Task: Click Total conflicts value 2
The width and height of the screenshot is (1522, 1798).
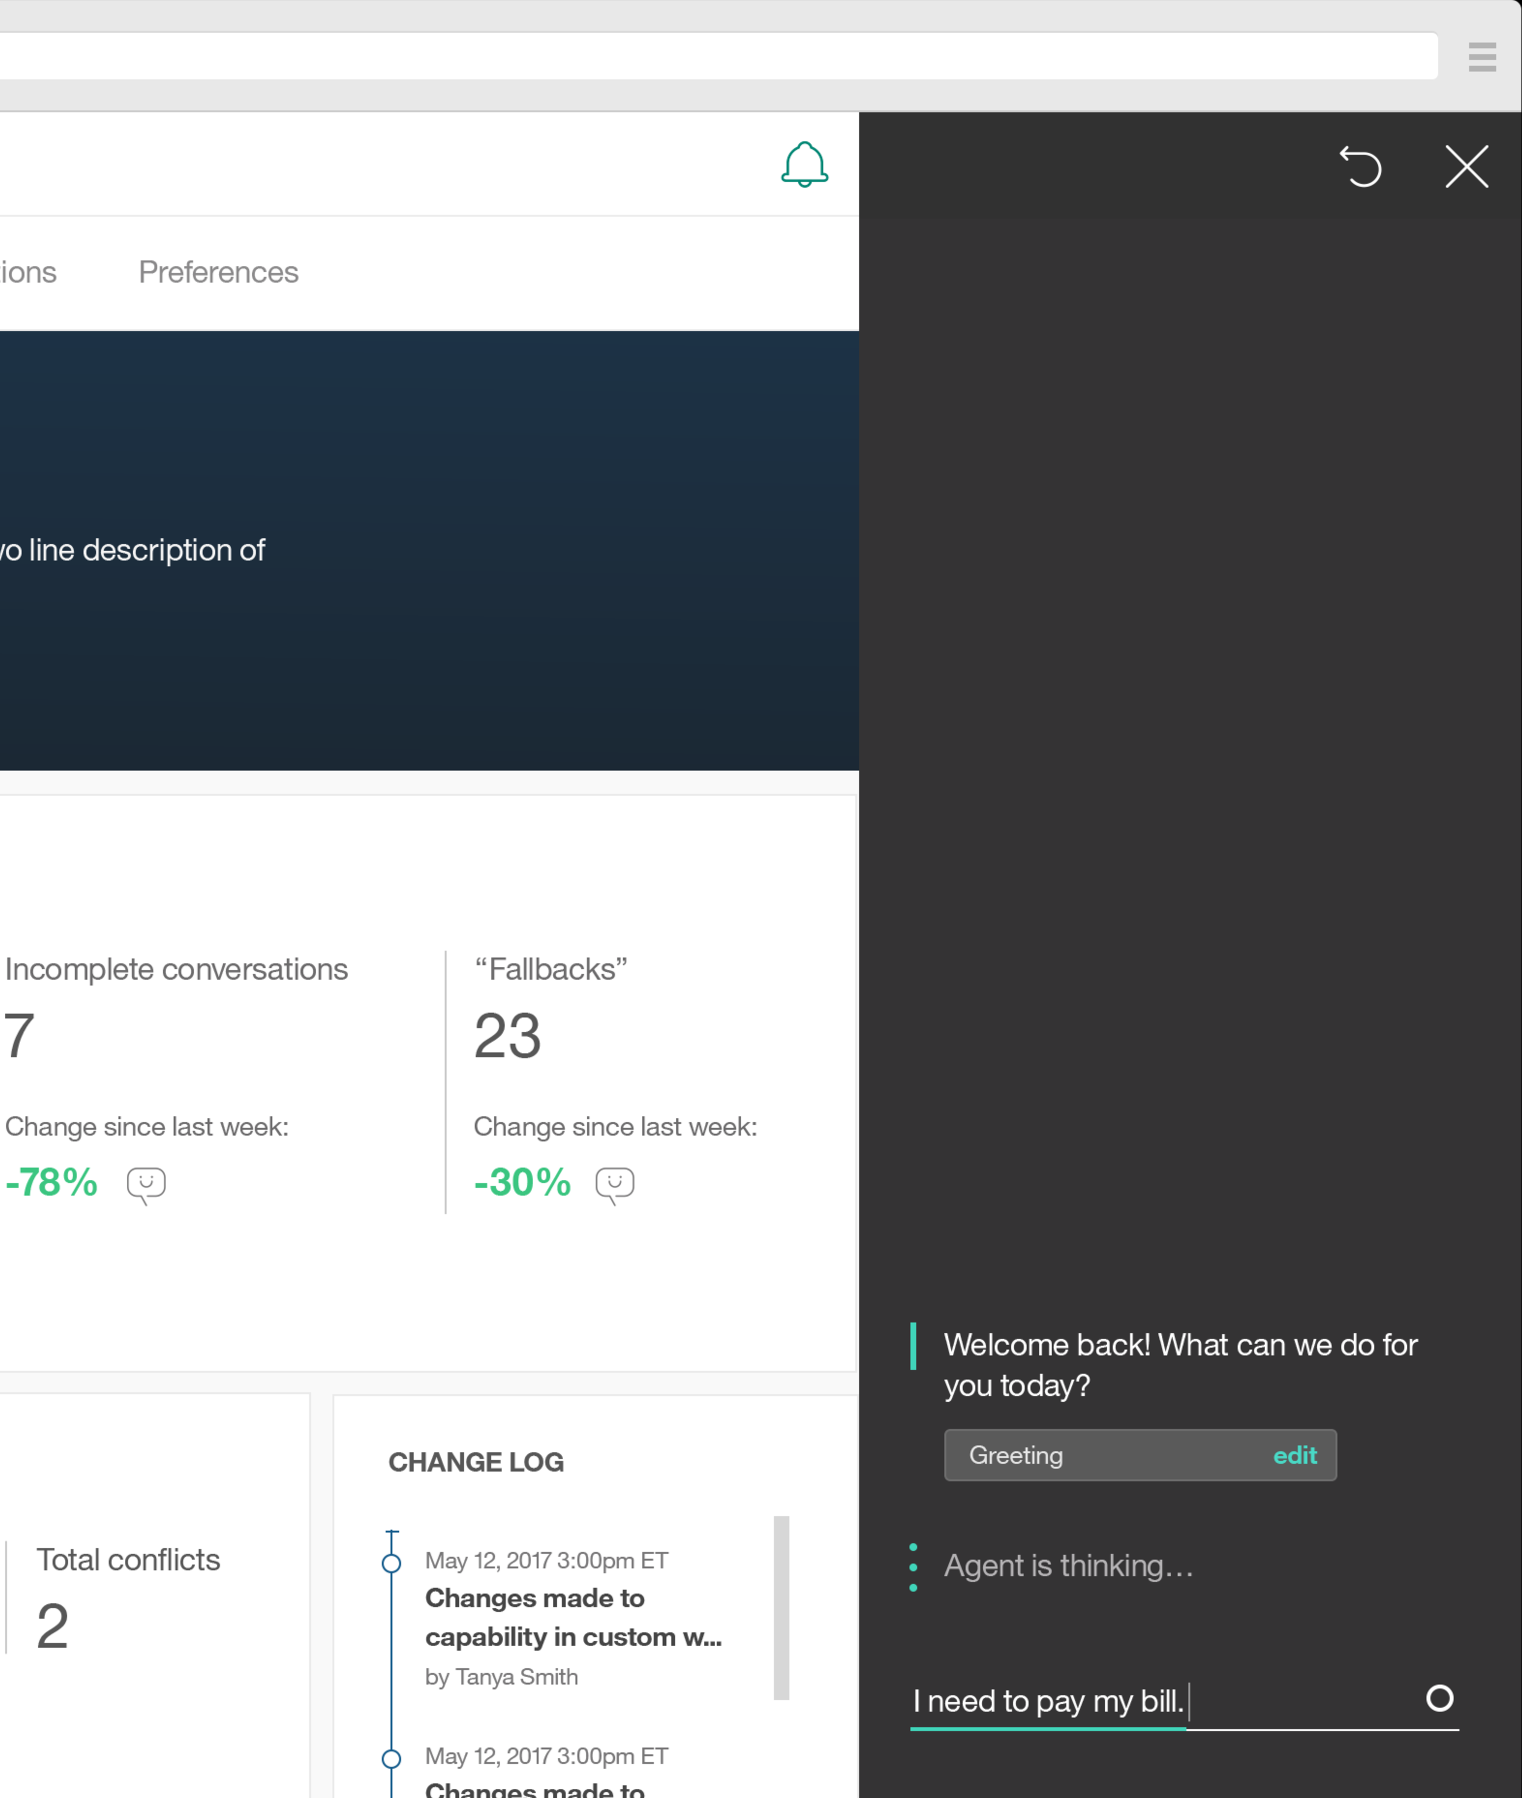Action: pos(53,1626)
